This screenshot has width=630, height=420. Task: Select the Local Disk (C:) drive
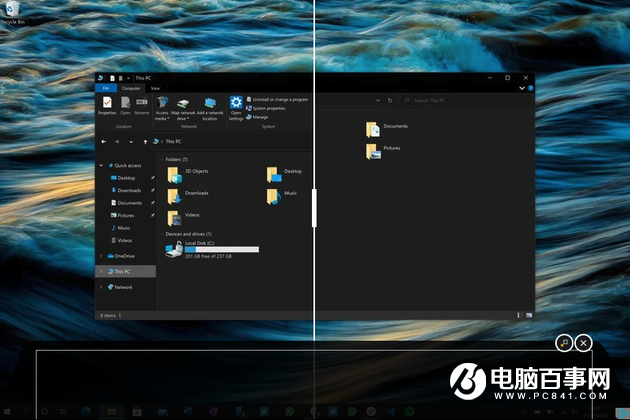212,250
